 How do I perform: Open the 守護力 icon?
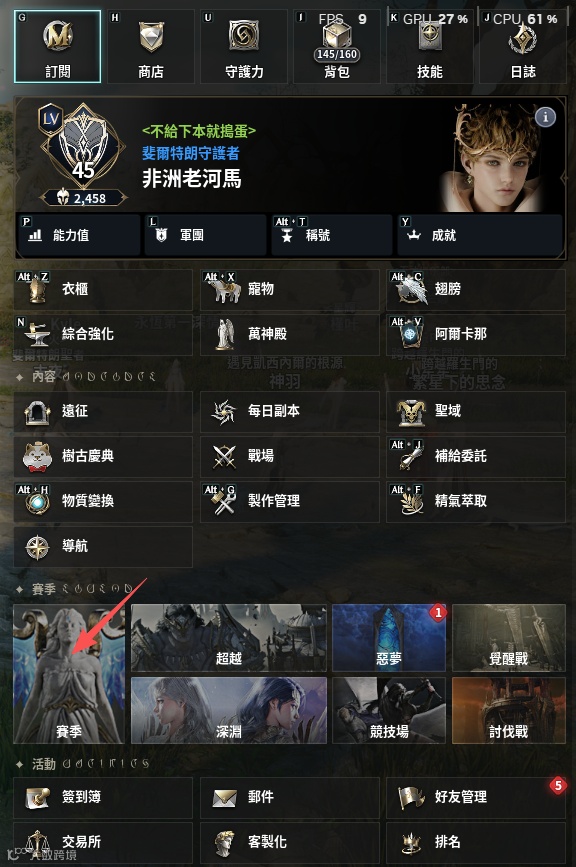click(x=244, y=35)
